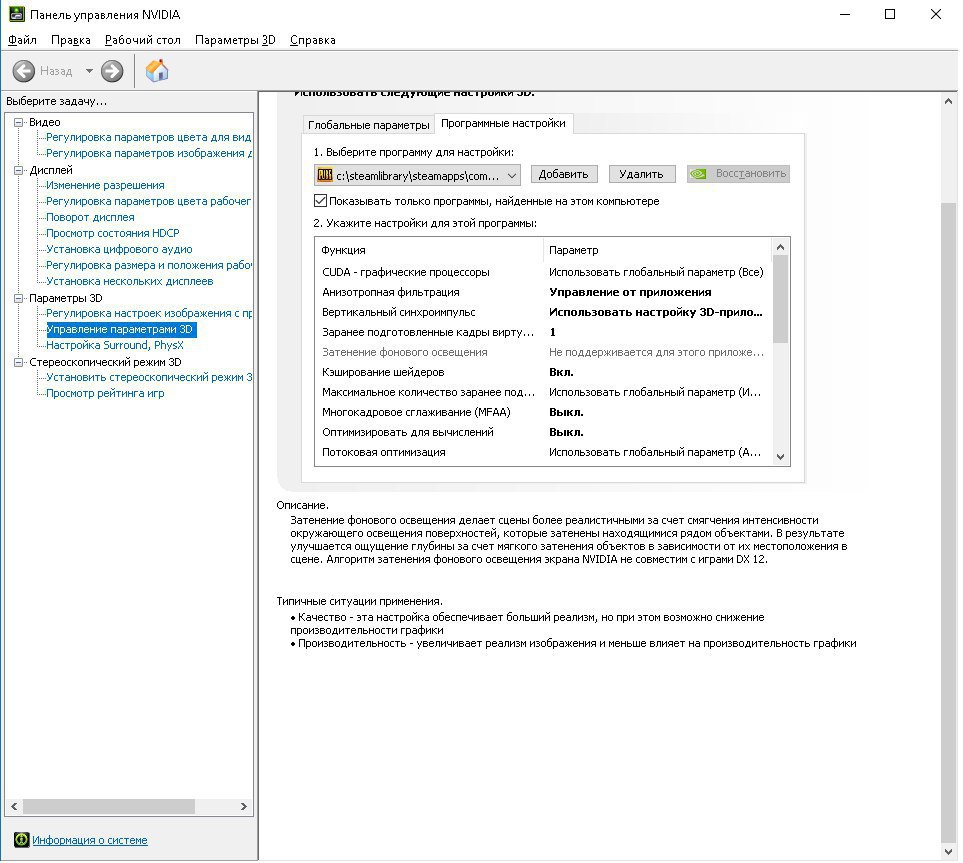Click the NVIDIA icon next to system information
This screenshot has width=963, height=863.
coord(21,840)
